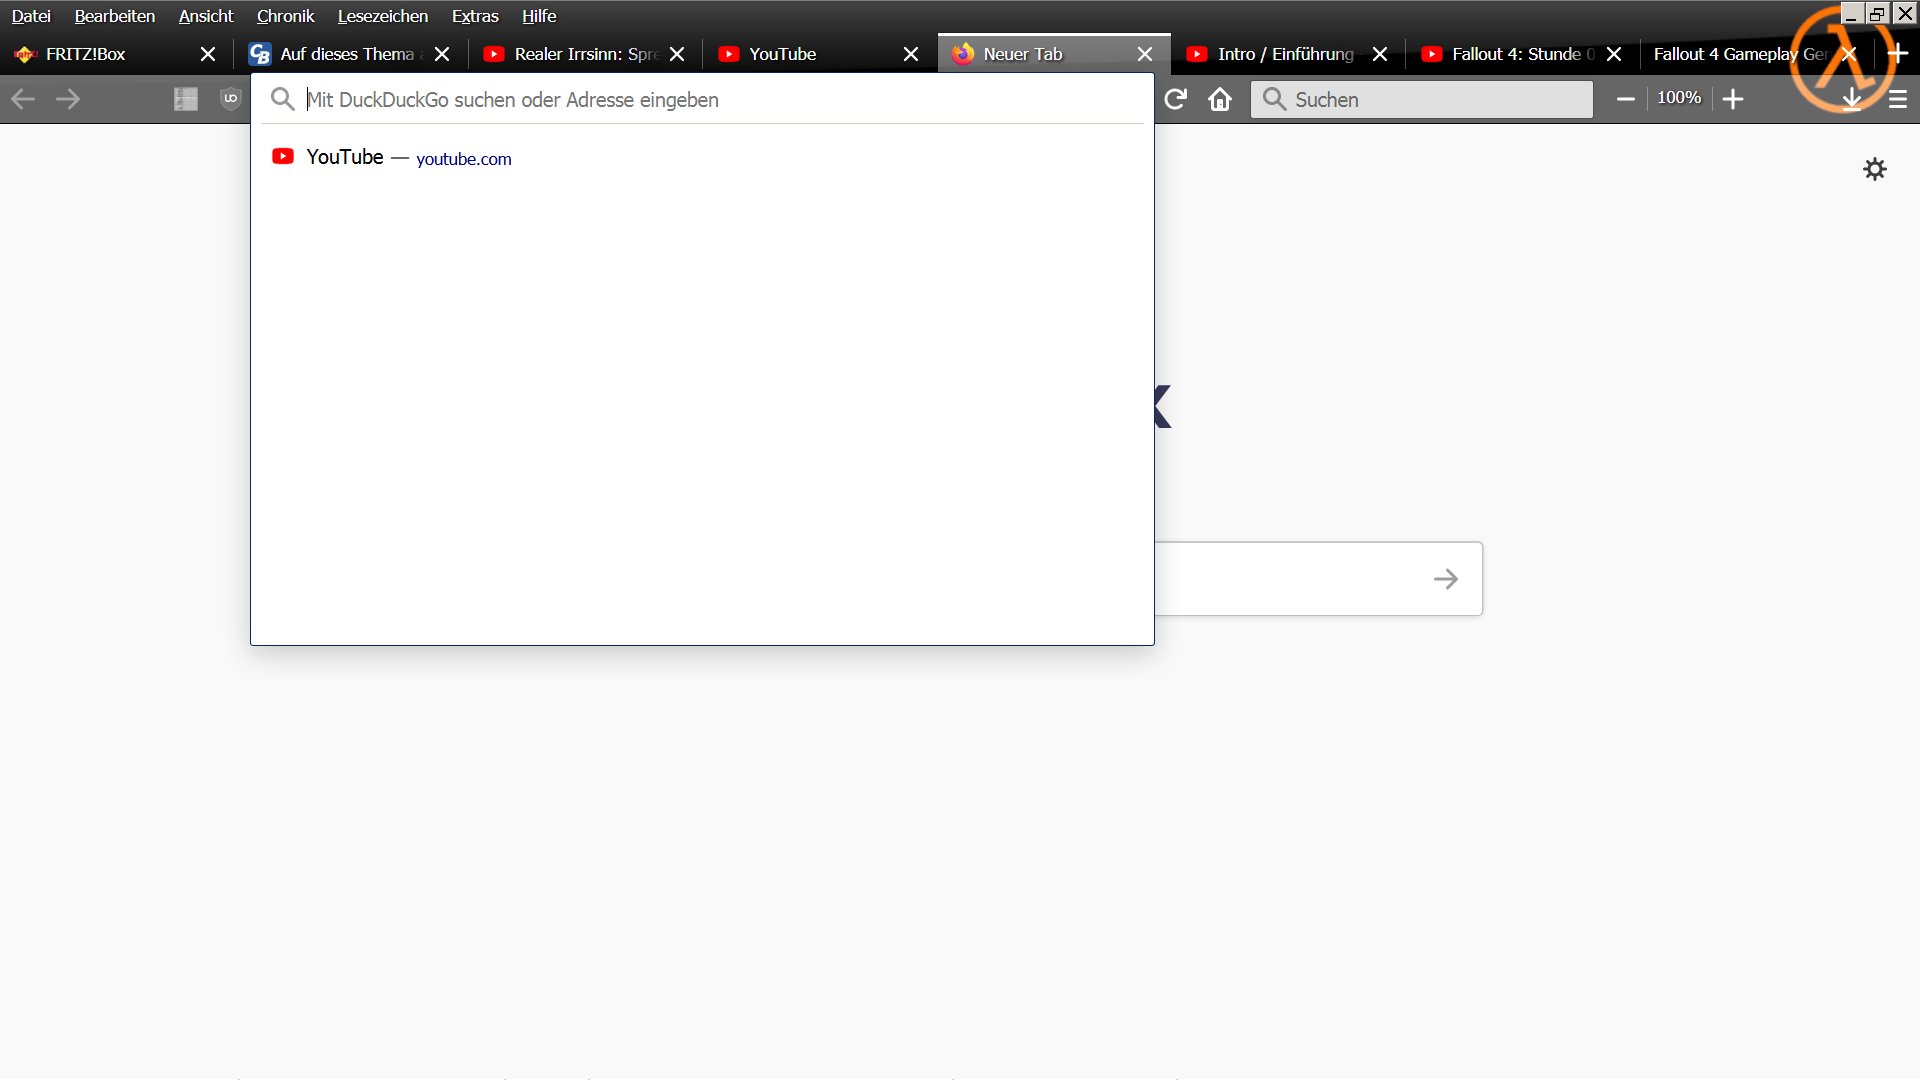Reset zoom by clicking 100% label
The height and width of the screenshot is (1080, 1920).
(x=1679, y=98)
